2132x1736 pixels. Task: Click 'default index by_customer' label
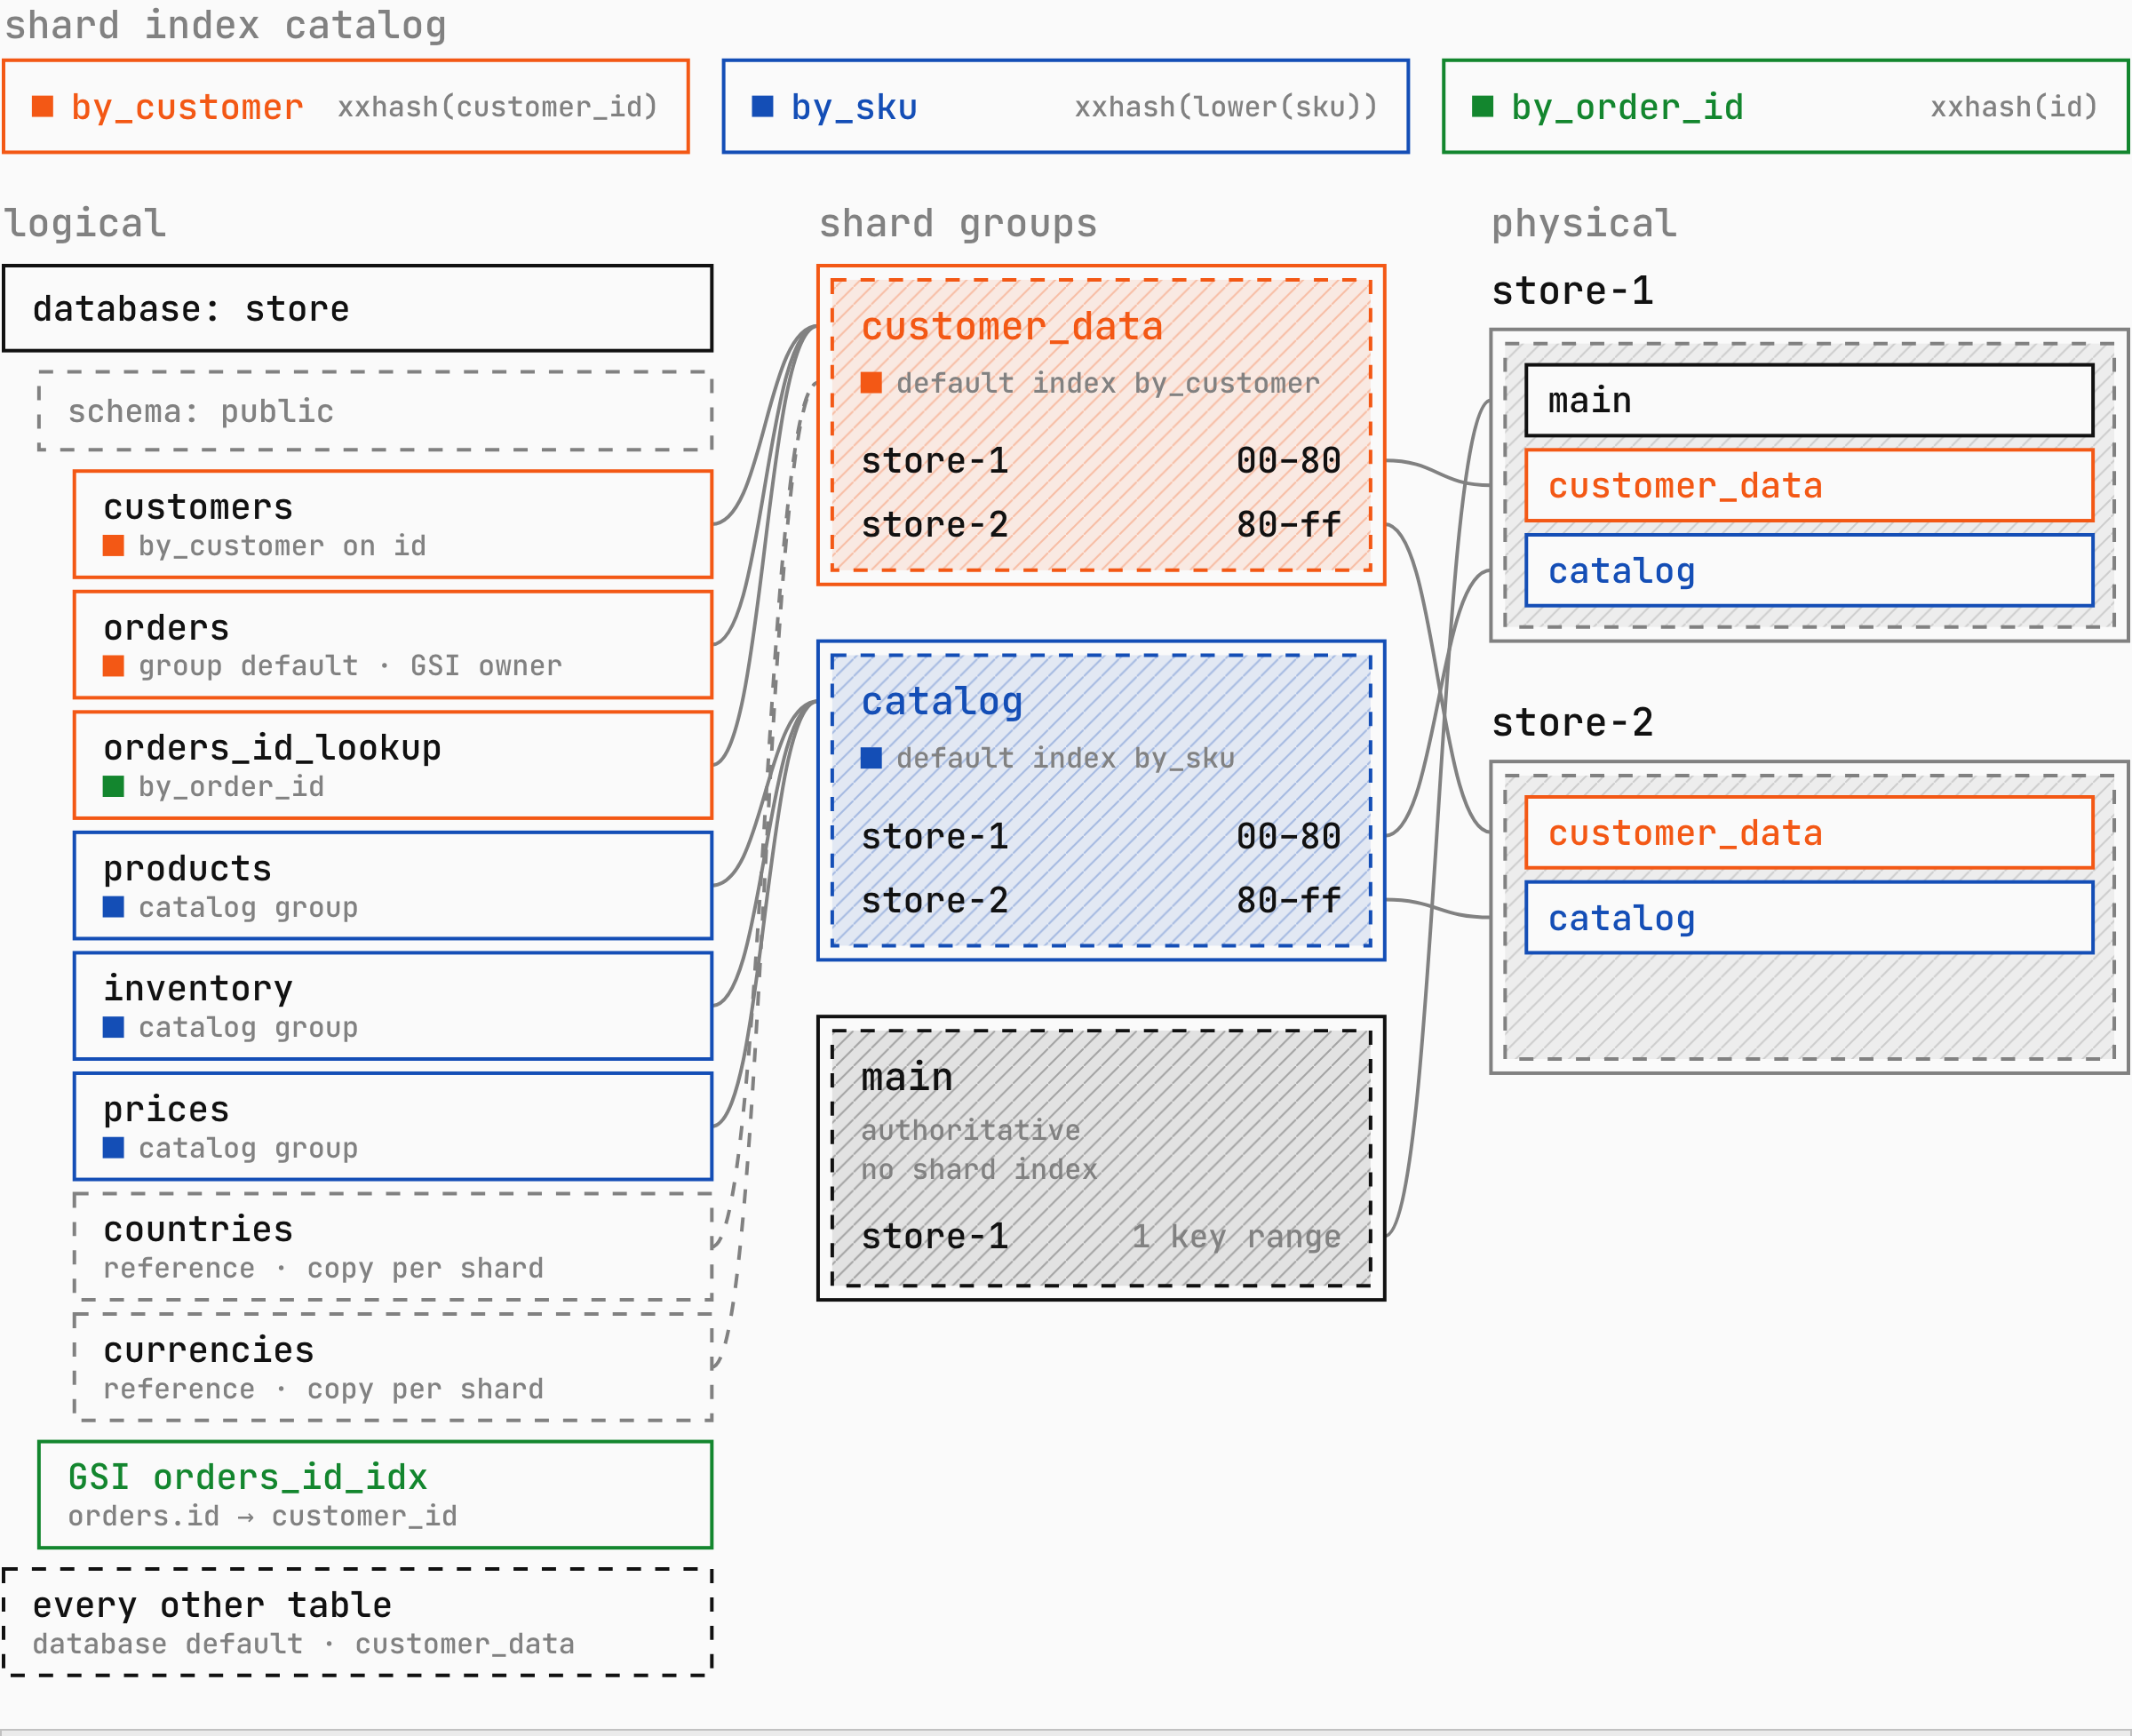tap(1108, 383)
